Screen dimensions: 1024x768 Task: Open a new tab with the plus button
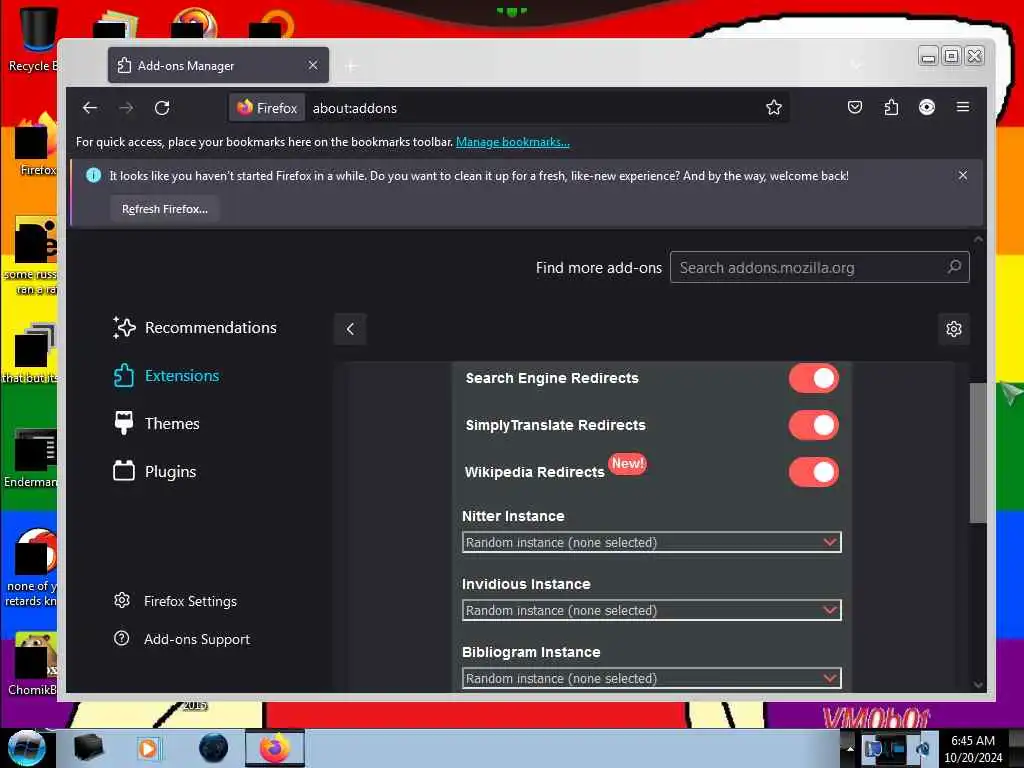click(x=351, y=66)
